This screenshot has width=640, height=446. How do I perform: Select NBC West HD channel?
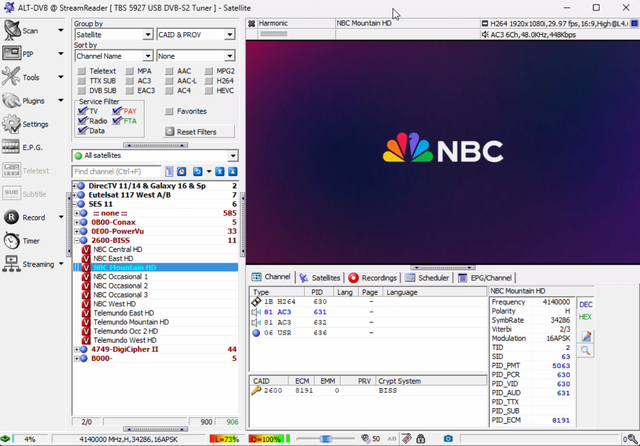(x=115, y=304)
